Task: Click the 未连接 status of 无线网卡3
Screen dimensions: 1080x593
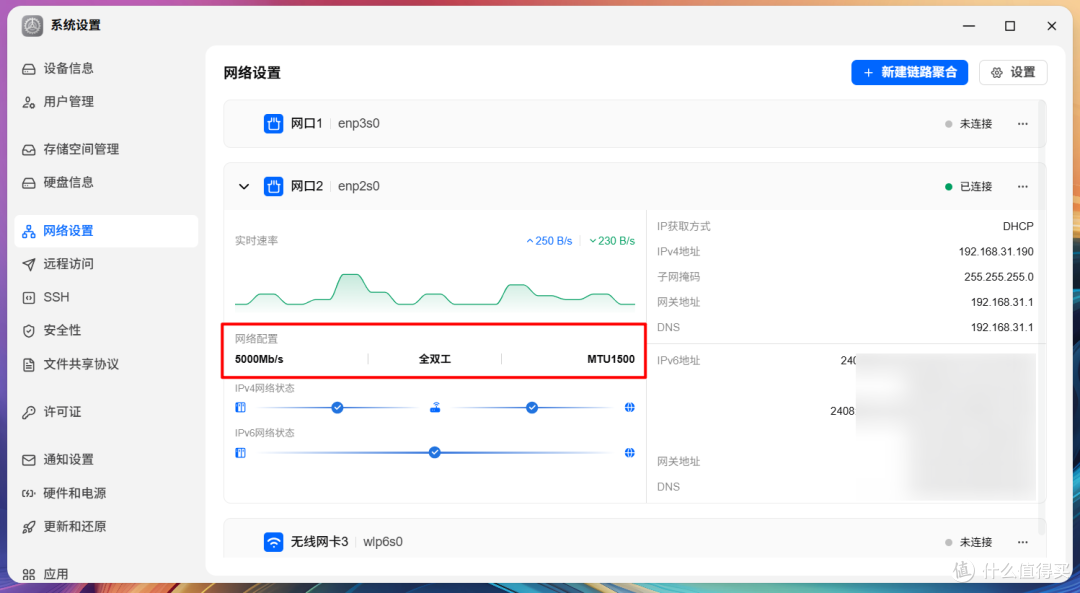Action: click(968, 542)
